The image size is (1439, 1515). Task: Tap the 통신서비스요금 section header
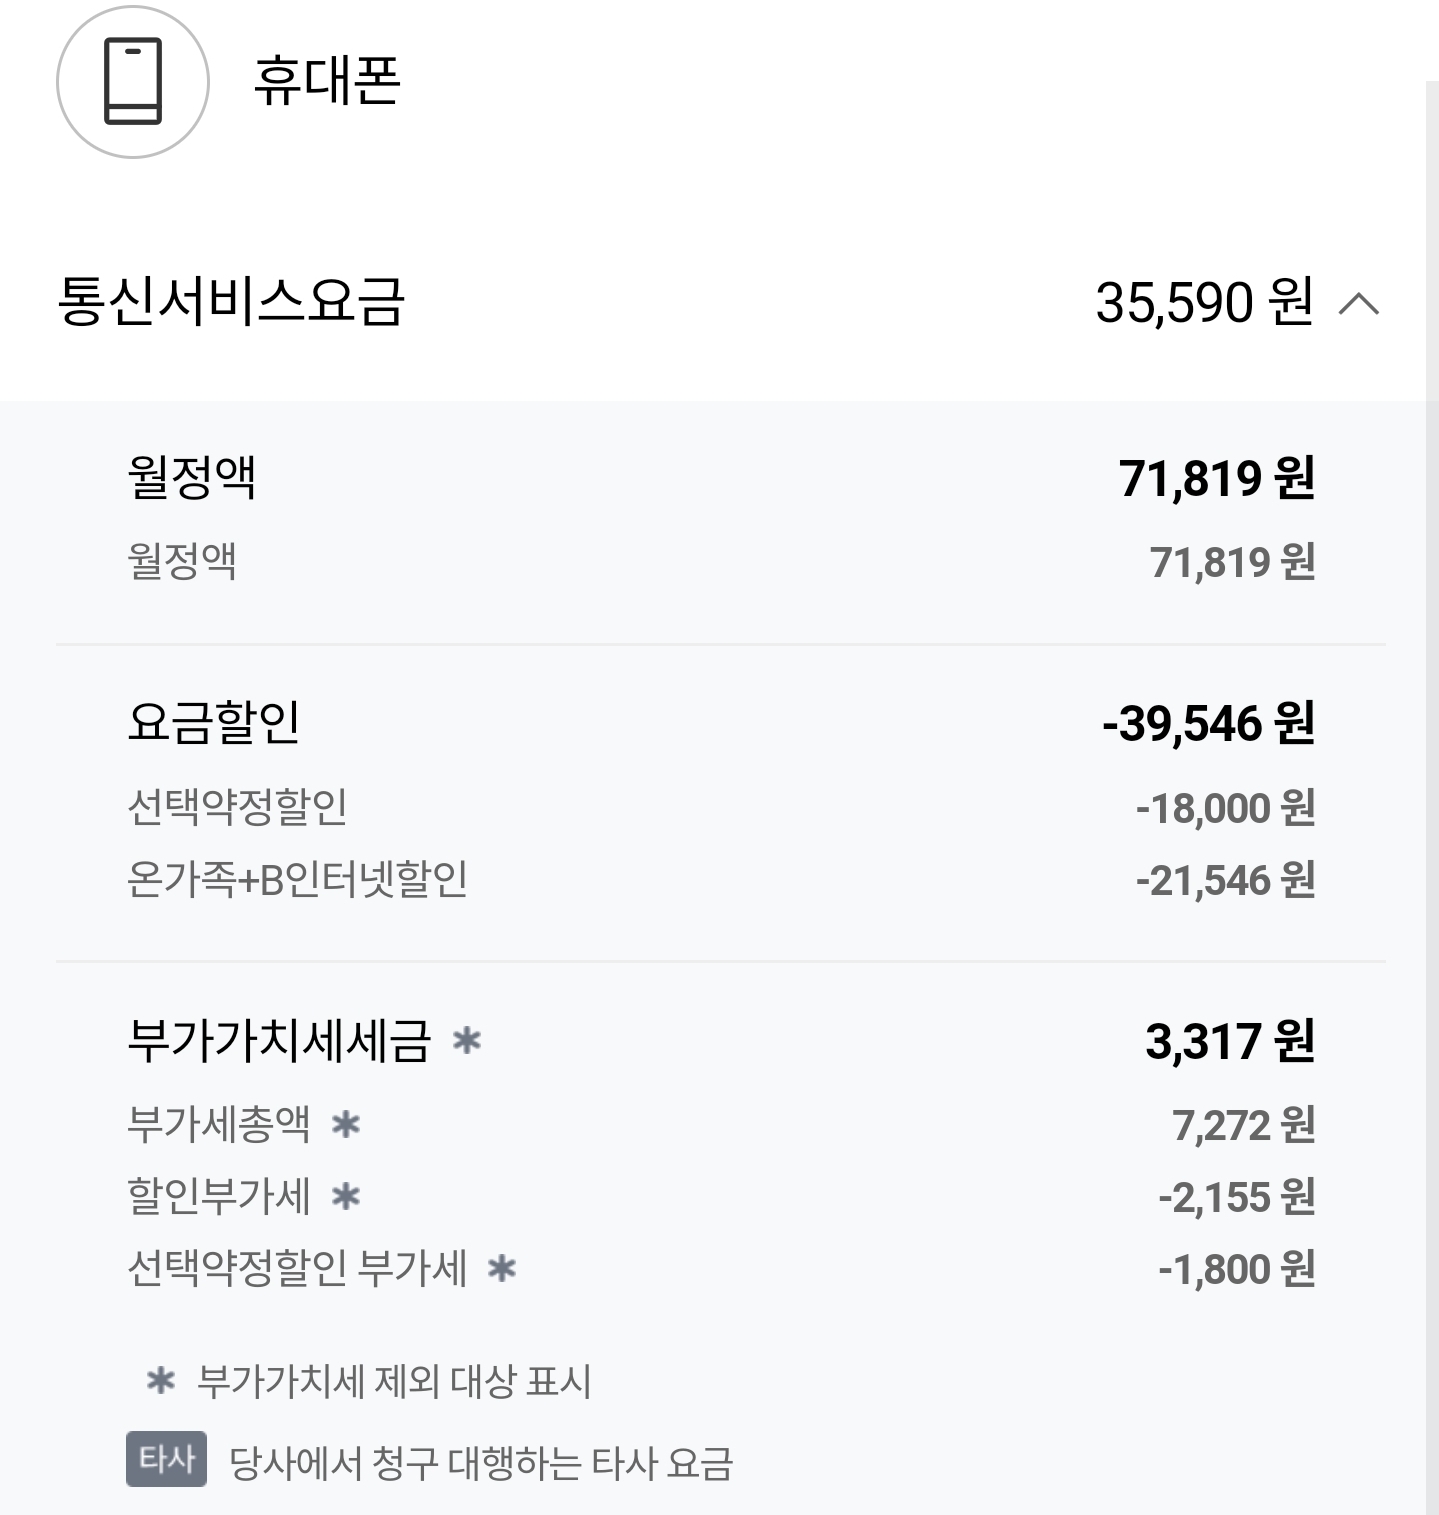231,301
